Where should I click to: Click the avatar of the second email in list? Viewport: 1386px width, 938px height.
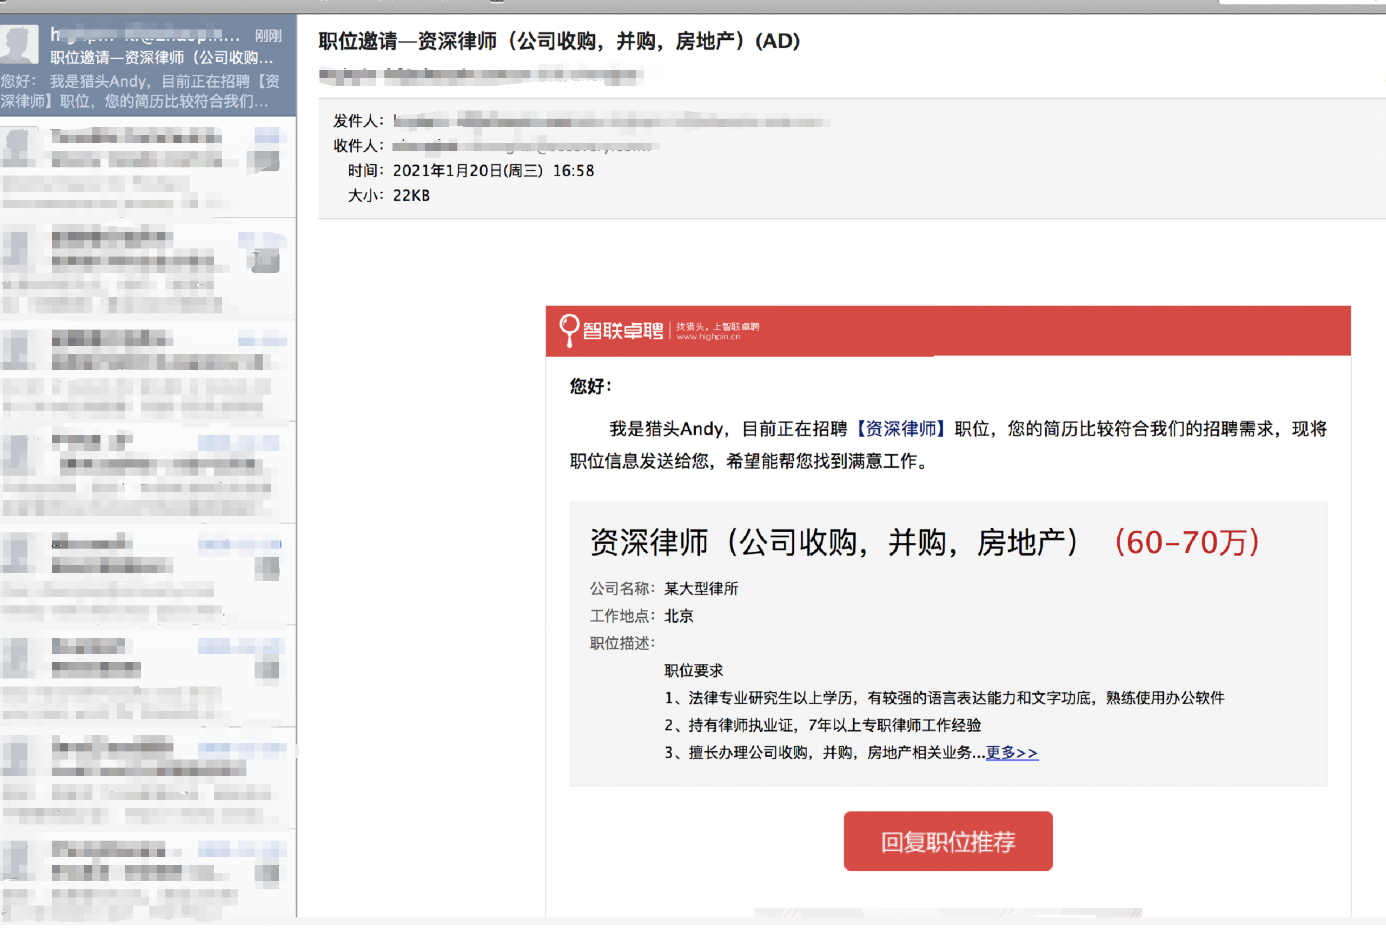pyautogui.click(x=20, y=147)
